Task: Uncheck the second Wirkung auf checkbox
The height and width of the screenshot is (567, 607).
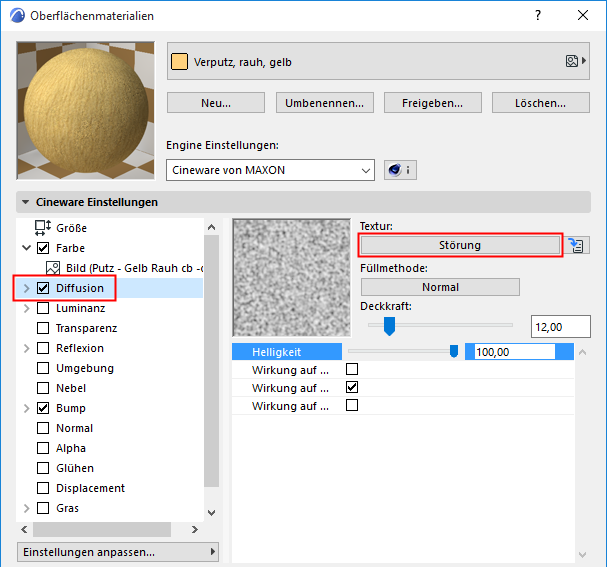Action: [x=352, y=387]
